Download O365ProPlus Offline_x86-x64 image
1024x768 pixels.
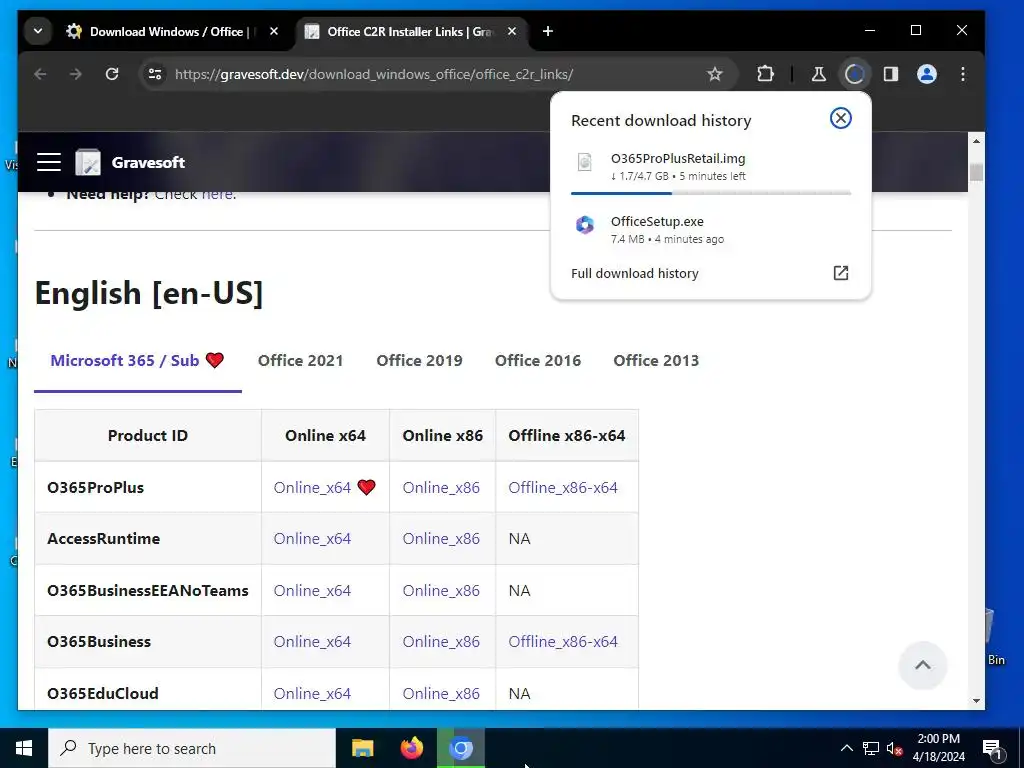pyautogui.click(x=563, y=488)
